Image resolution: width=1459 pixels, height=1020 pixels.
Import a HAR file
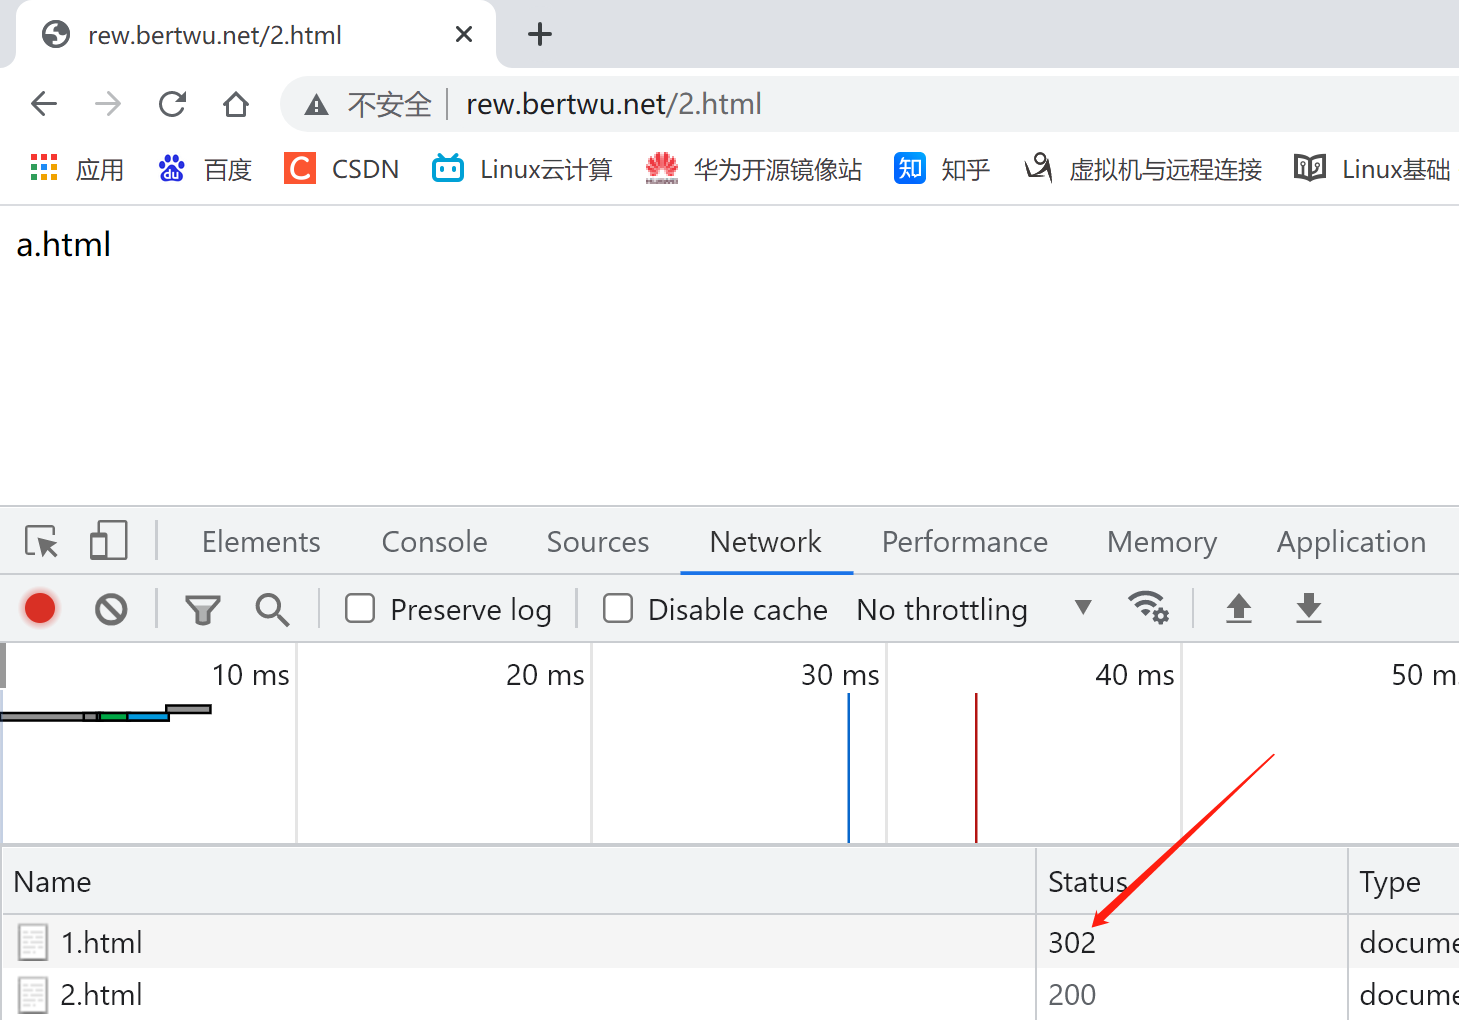(x=1239, y=607)
